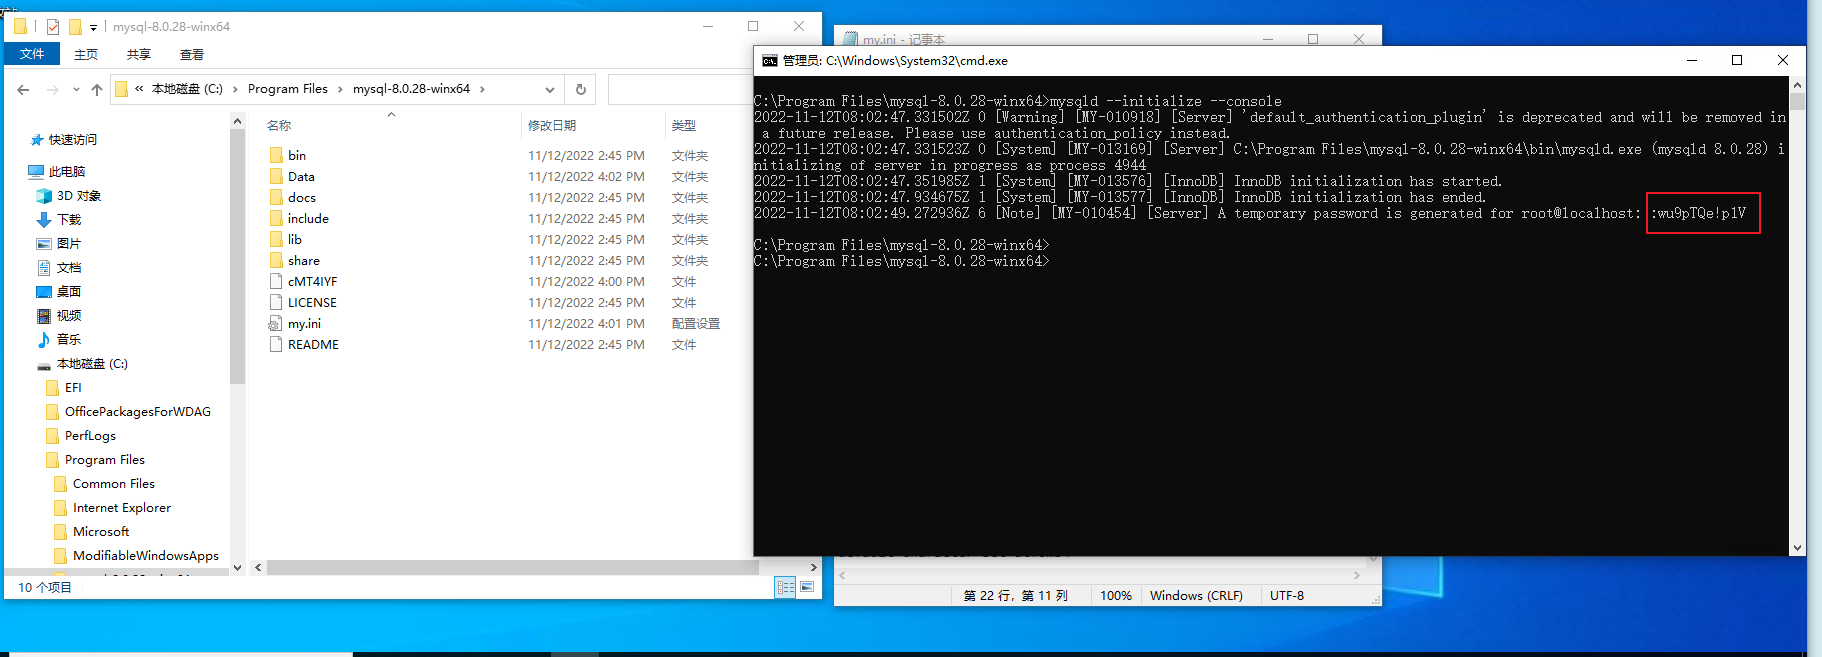Viewport: 1822px width, 657px height.
Task: Click the file list horizontal scrollbar
Action: [512, 567]
